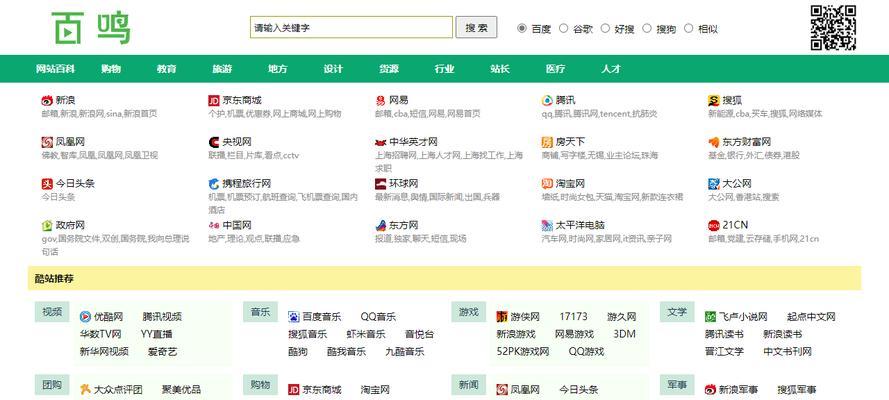The image size is (889, 400).
Task: Open the 旅游 navigation menu item
Action: click(222, 69)
